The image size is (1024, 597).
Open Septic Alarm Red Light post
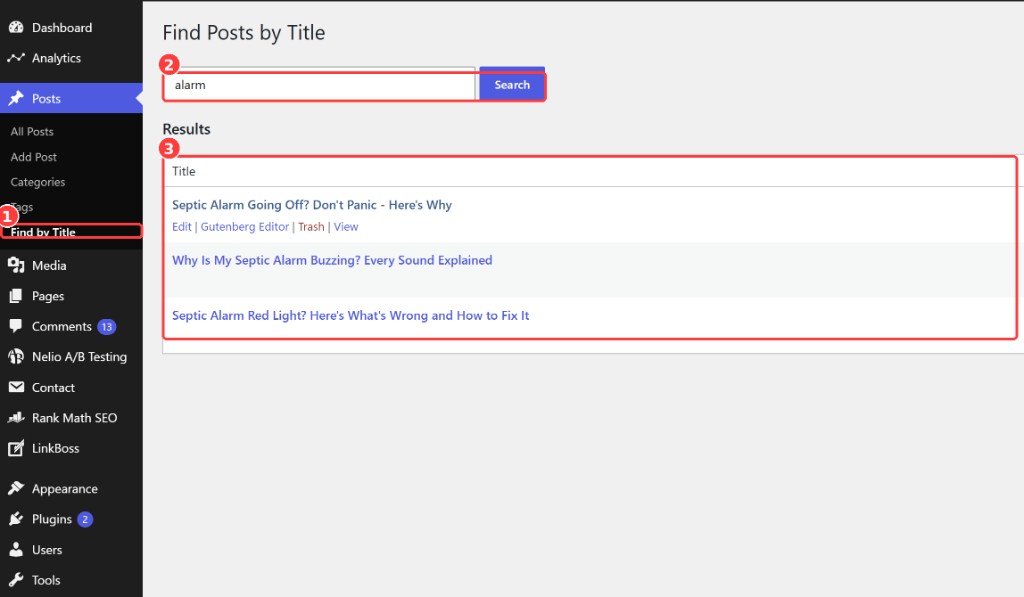click(350, 315)
